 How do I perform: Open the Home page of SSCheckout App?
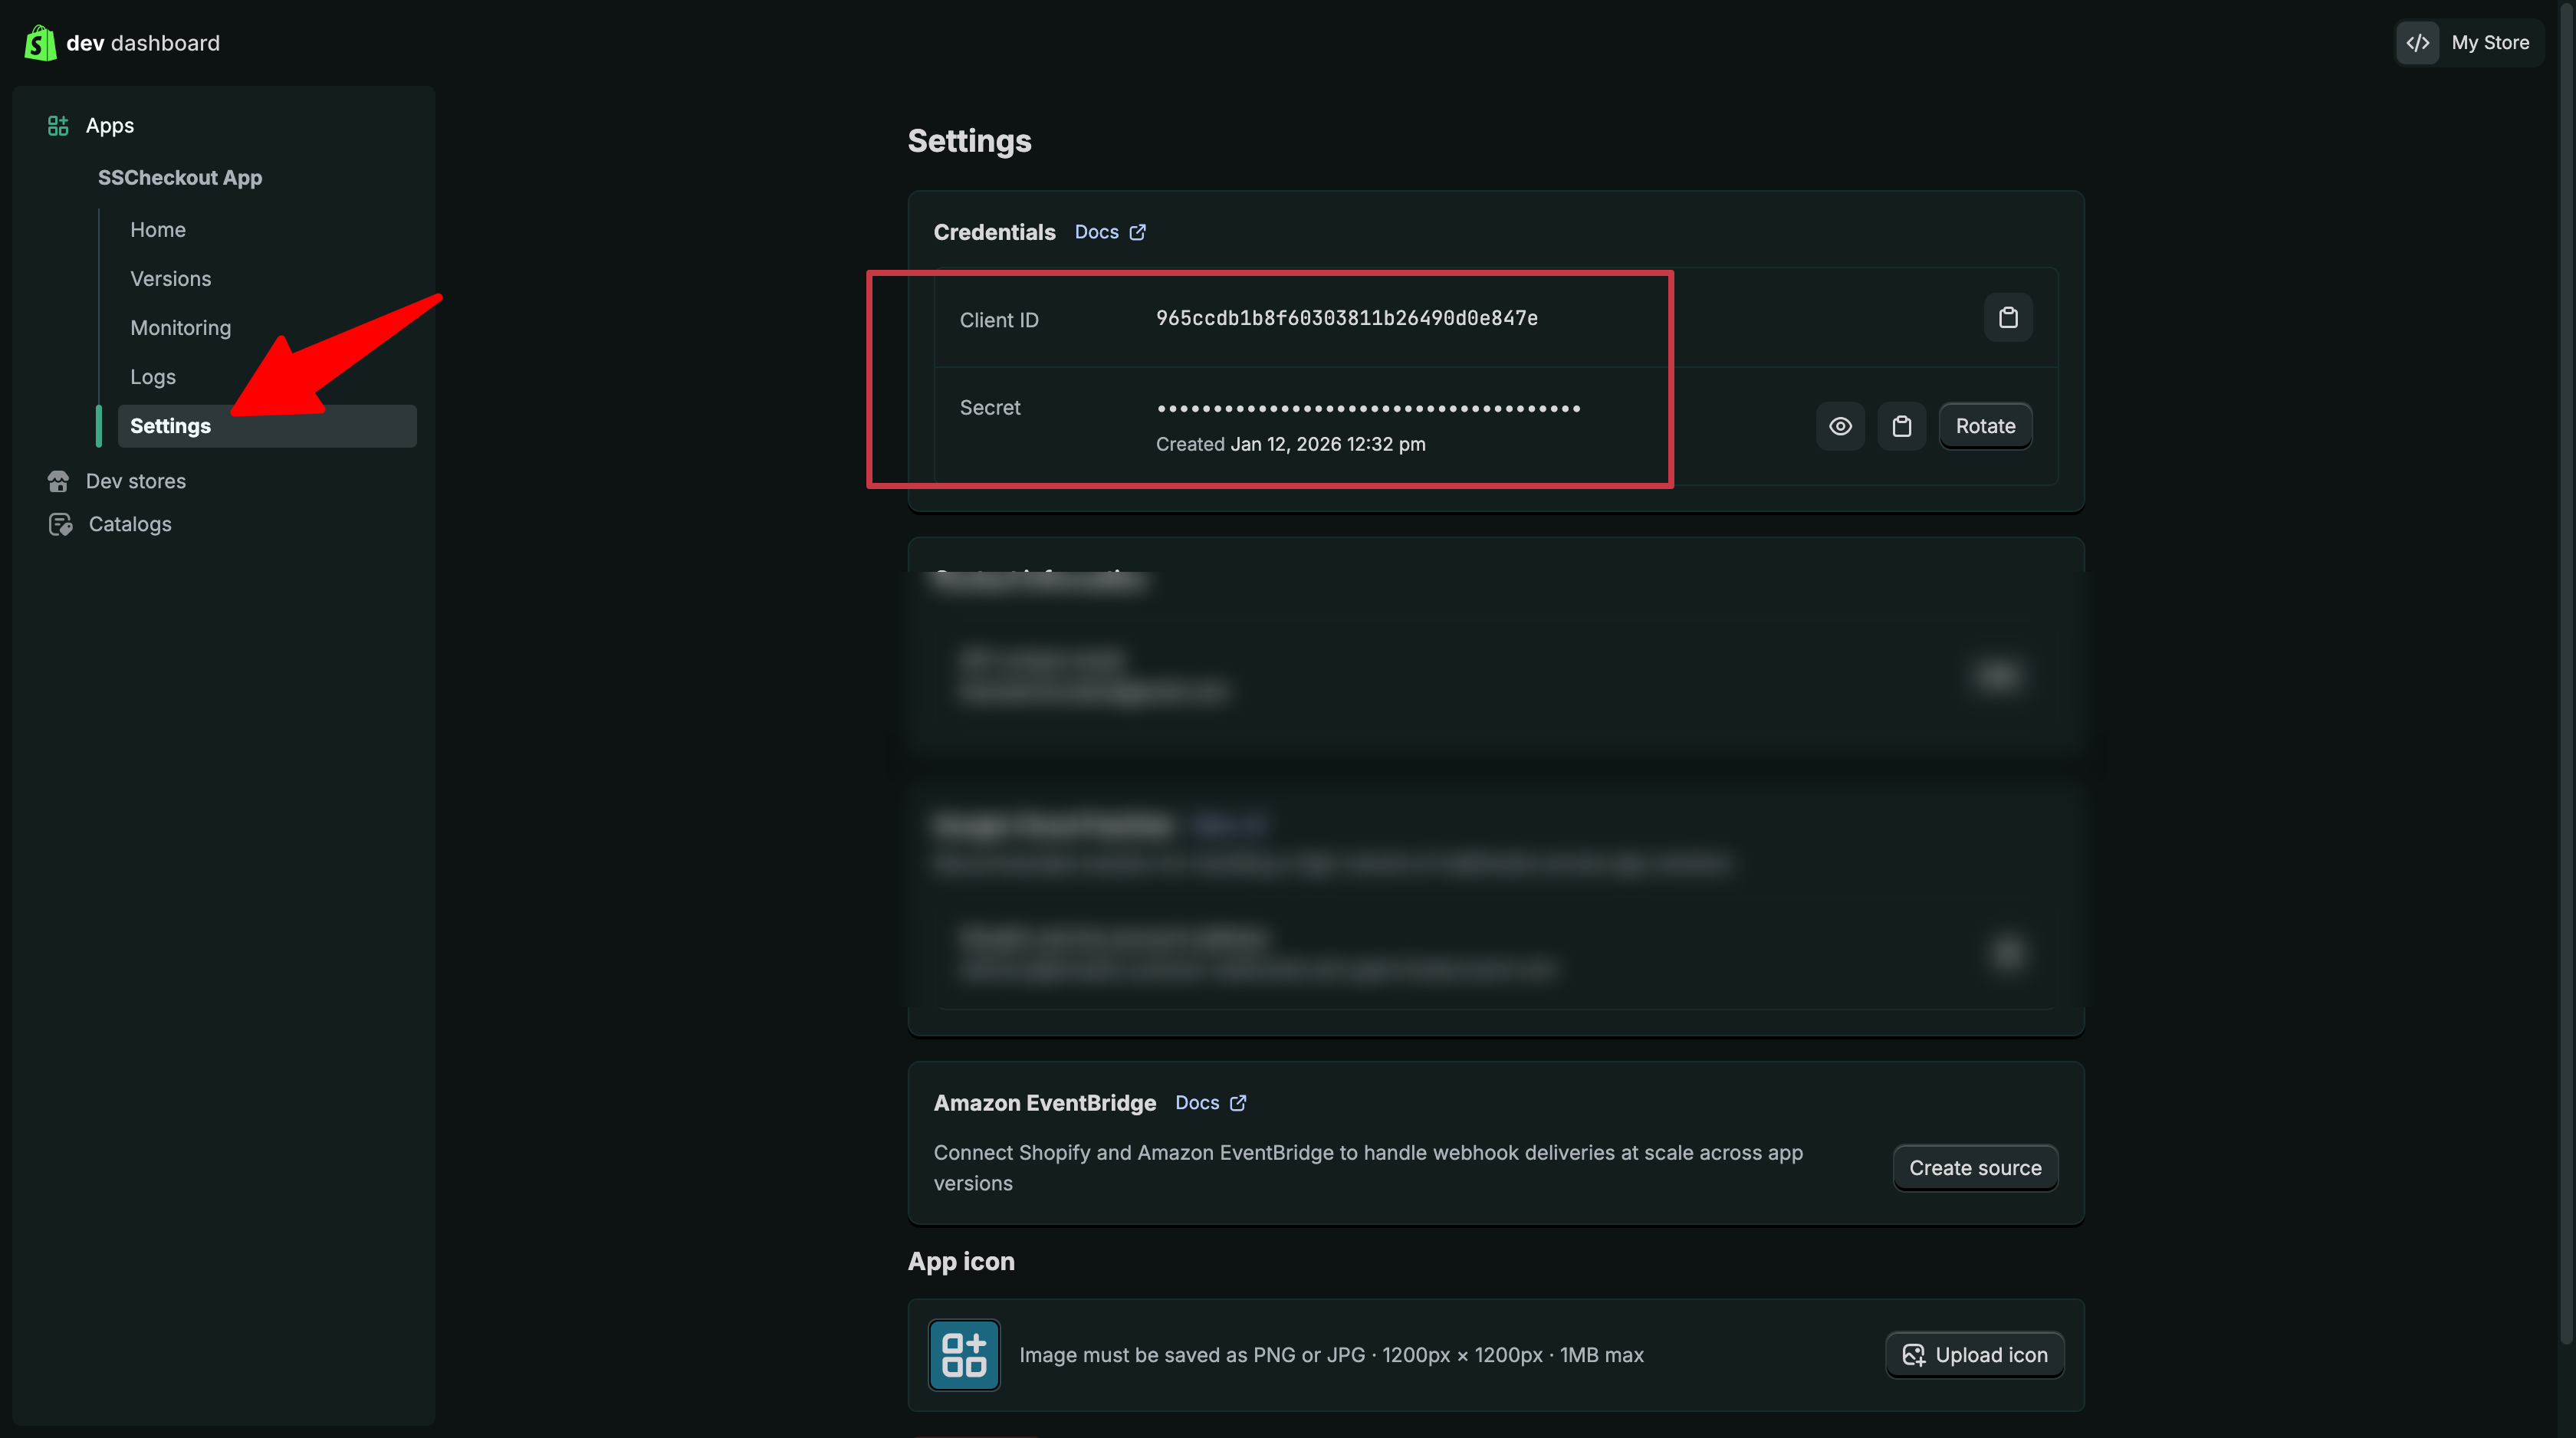157,229
